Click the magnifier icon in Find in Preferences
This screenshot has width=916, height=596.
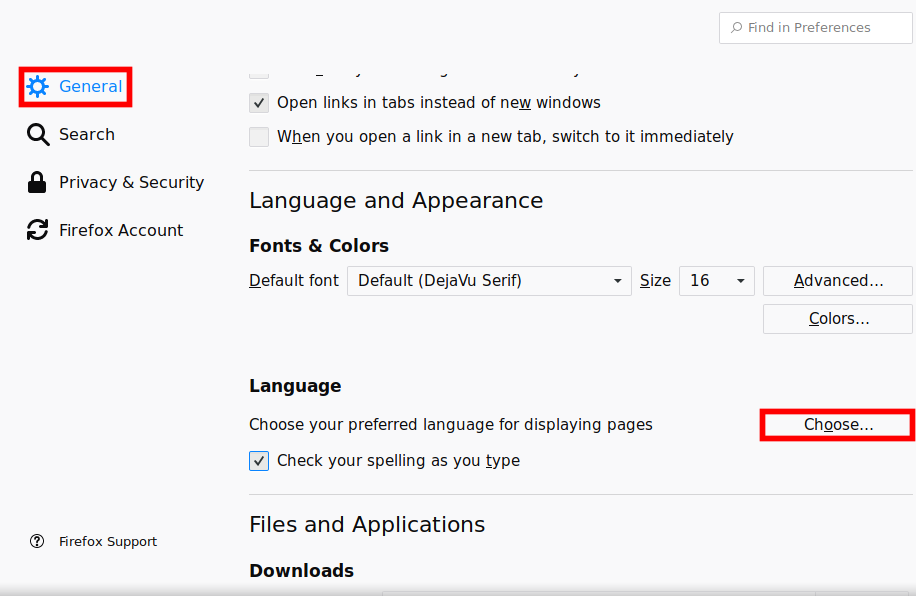click(x=737, y=28)
